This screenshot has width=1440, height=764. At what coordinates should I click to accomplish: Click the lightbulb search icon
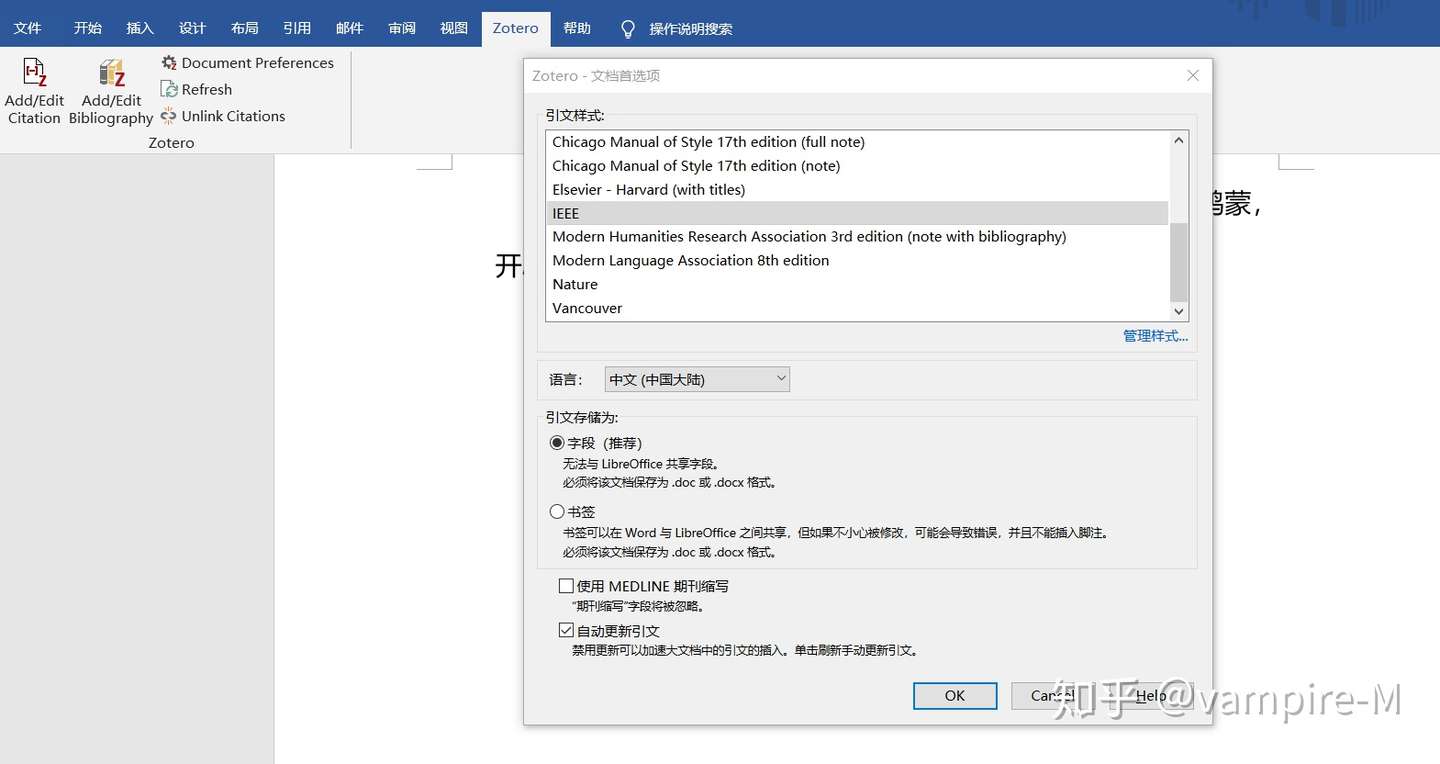coord(628,29)
